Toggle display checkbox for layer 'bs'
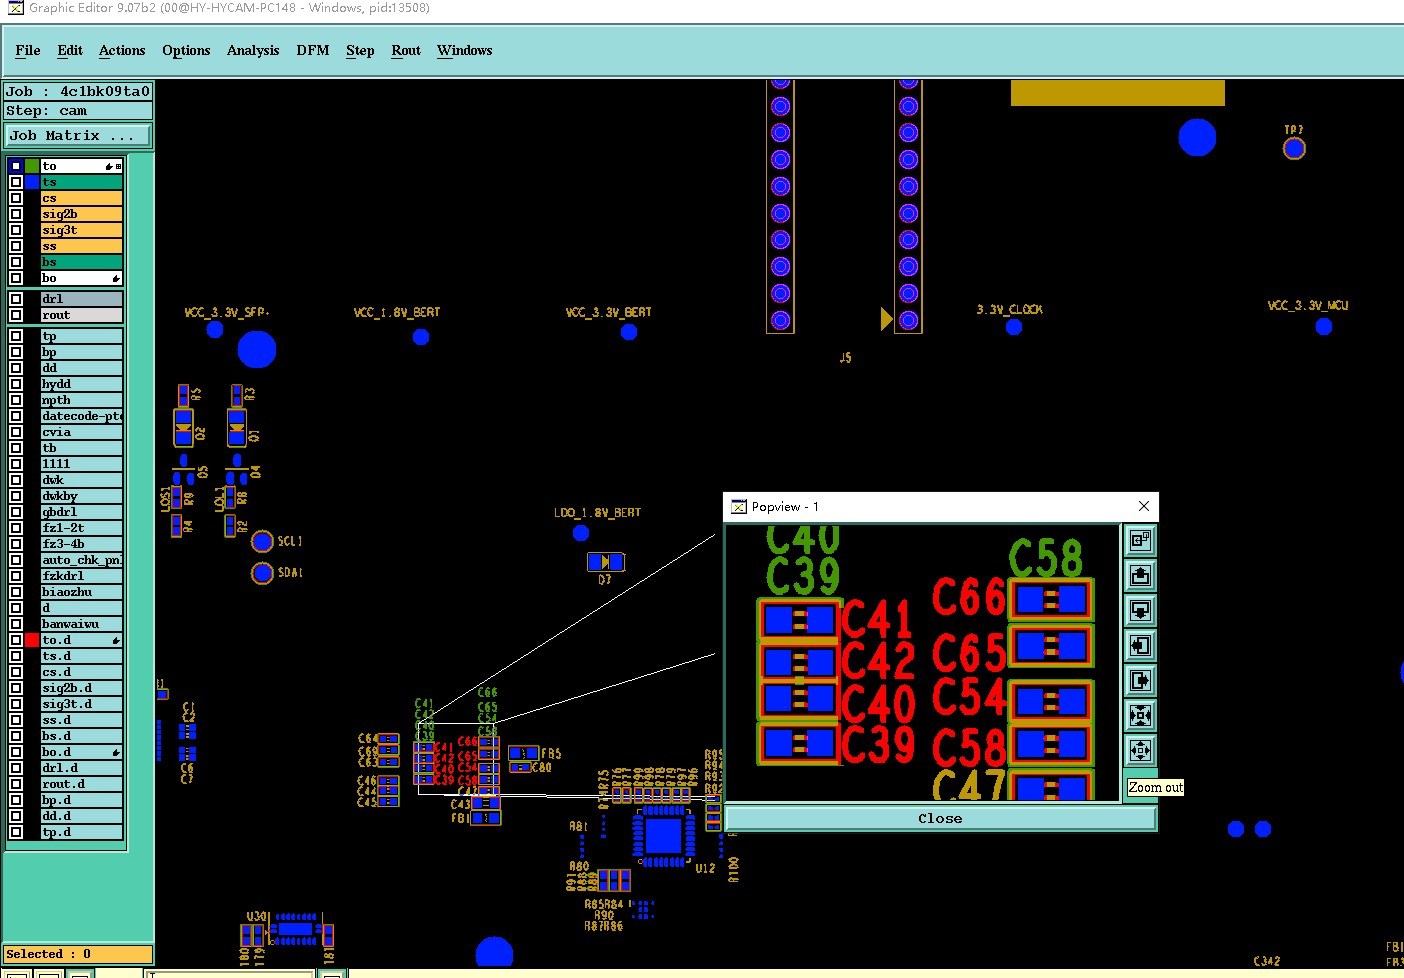 [16, 262]
